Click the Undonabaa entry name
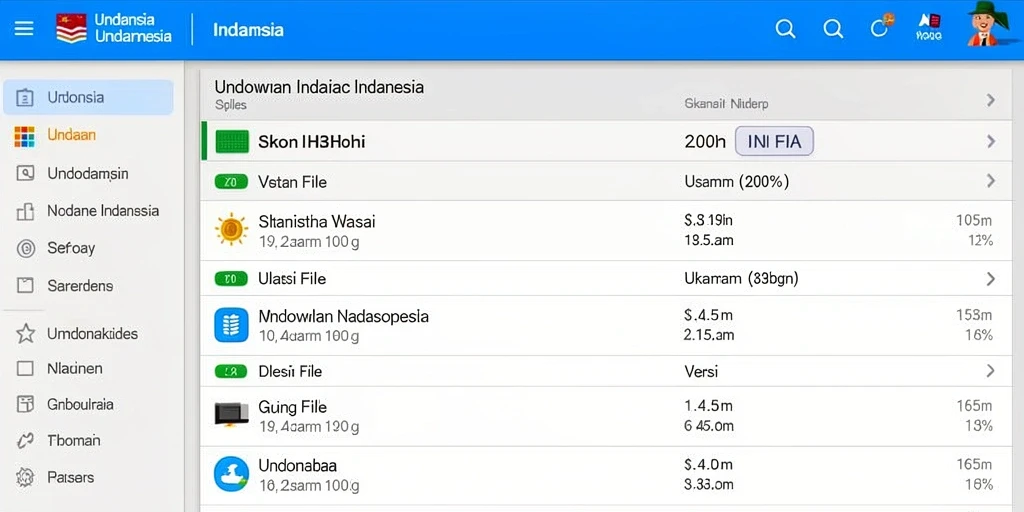Image resolution: width=1024 pixels, height=512 pixels. [298, 466]
